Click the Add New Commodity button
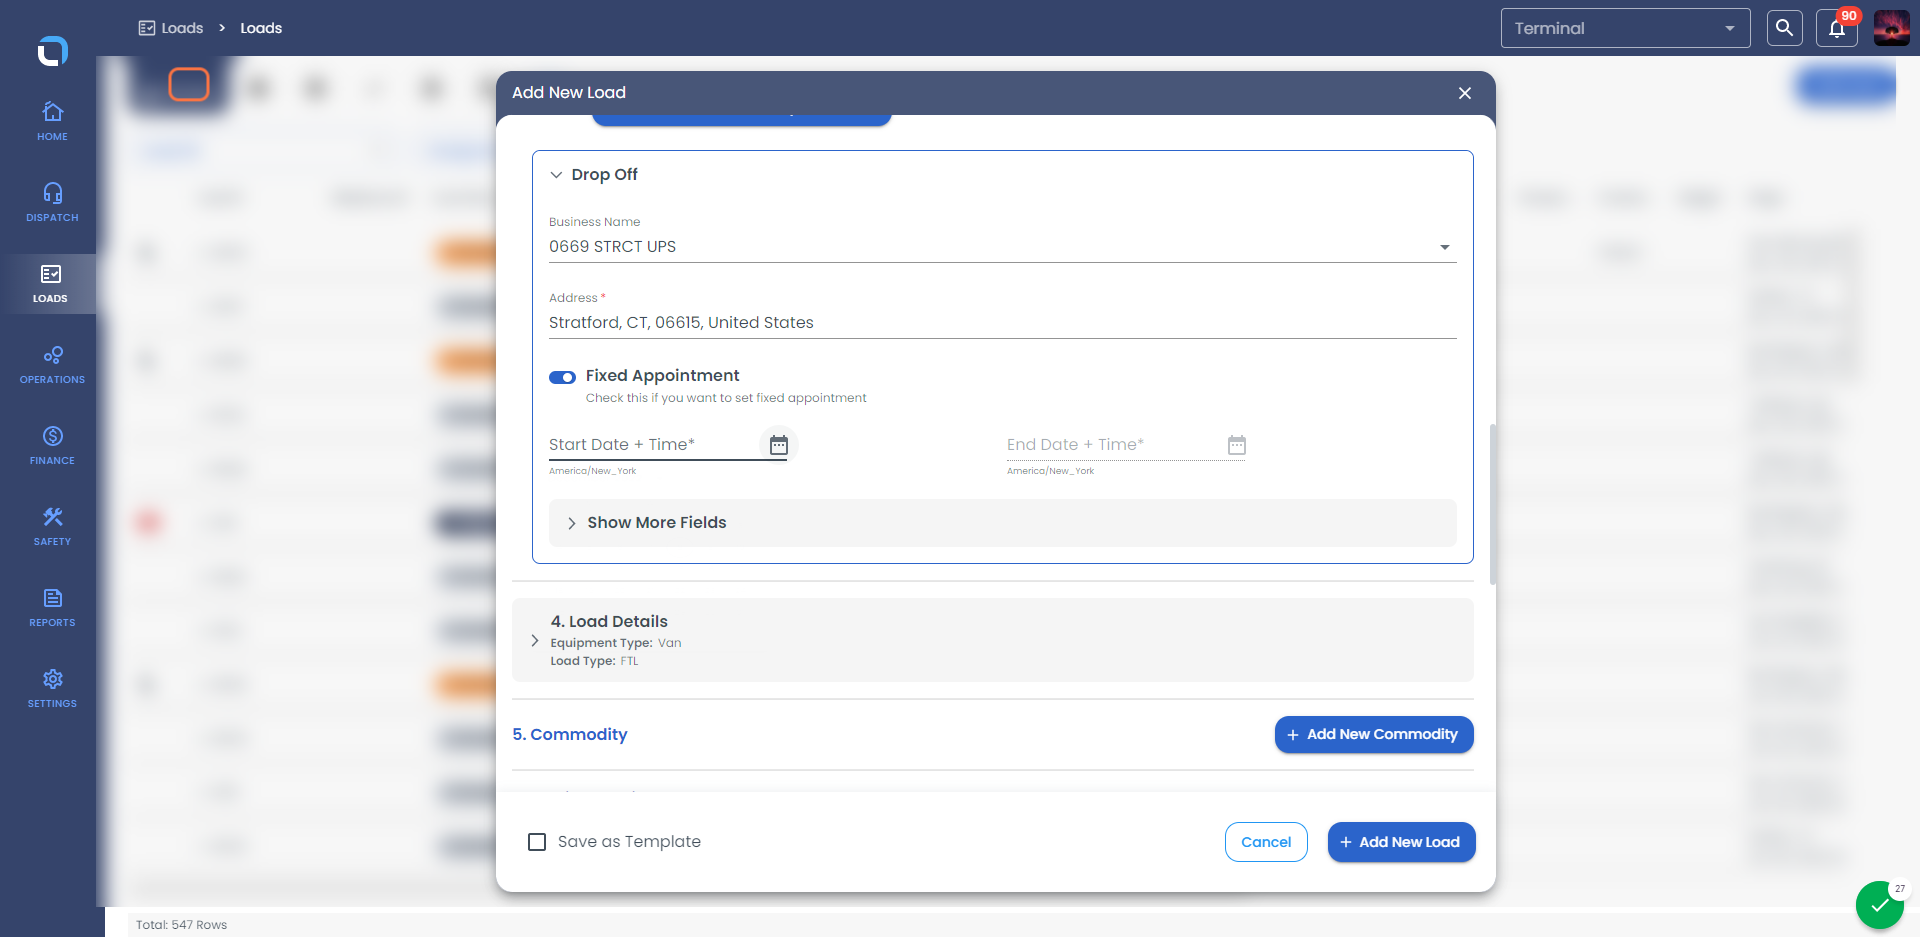Image resolution: width=1920 pixels, height=937 pixels. 1374,734
